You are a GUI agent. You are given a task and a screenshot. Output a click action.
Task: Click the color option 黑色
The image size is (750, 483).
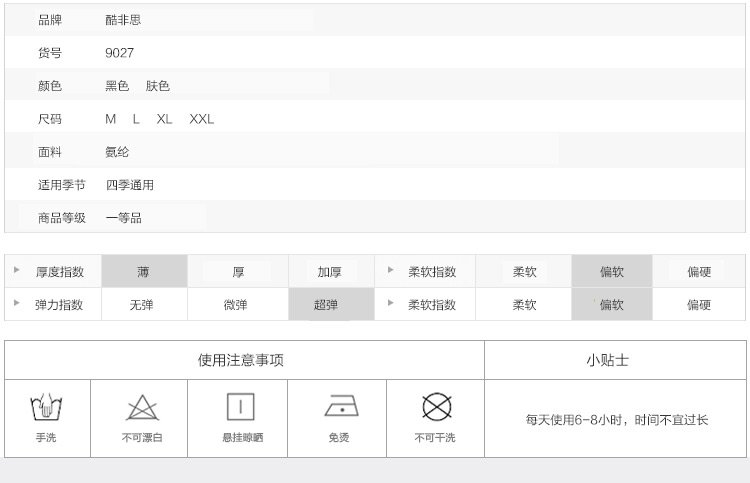pyautogui.click(x=117, y=86)
